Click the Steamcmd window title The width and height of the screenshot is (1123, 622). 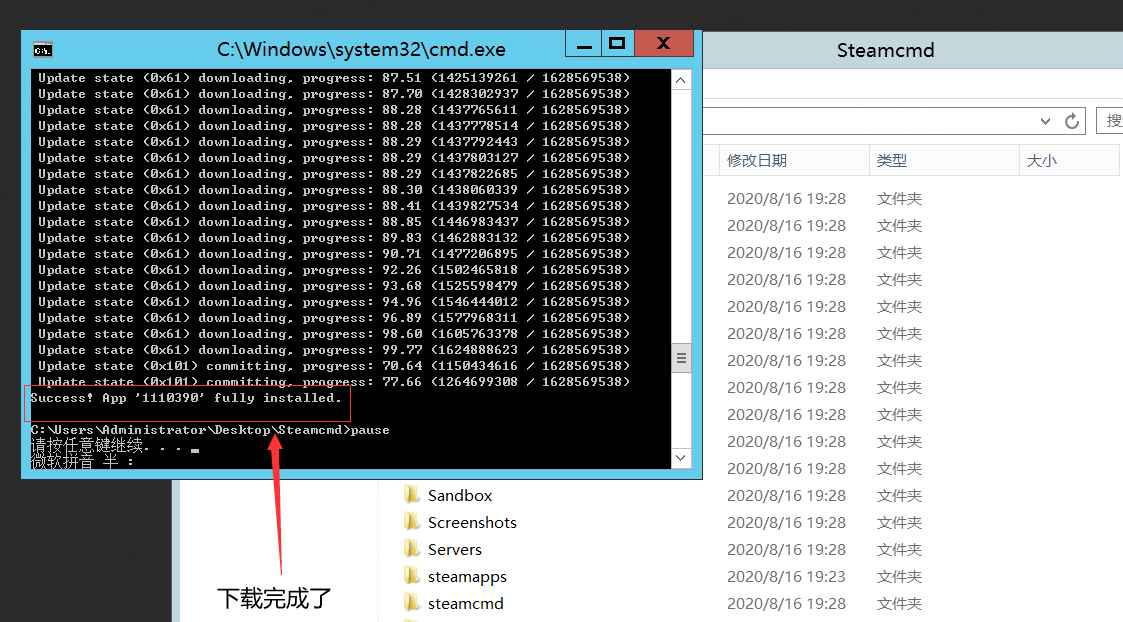click(x=885, y=50)
